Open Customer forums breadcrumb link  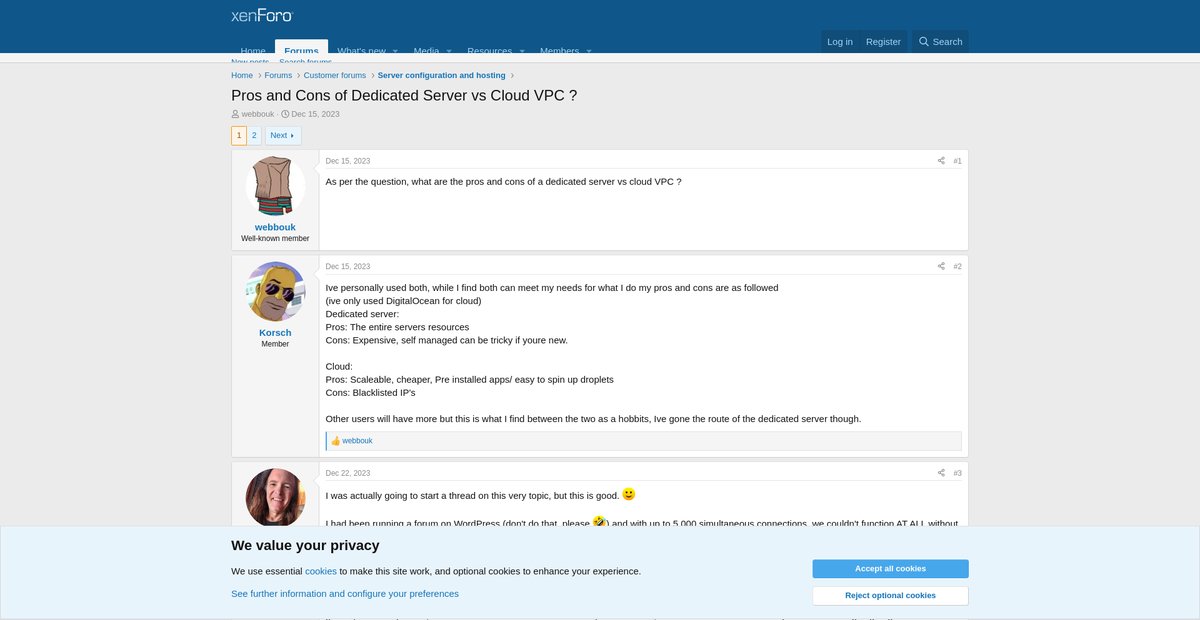pos(335,75)
